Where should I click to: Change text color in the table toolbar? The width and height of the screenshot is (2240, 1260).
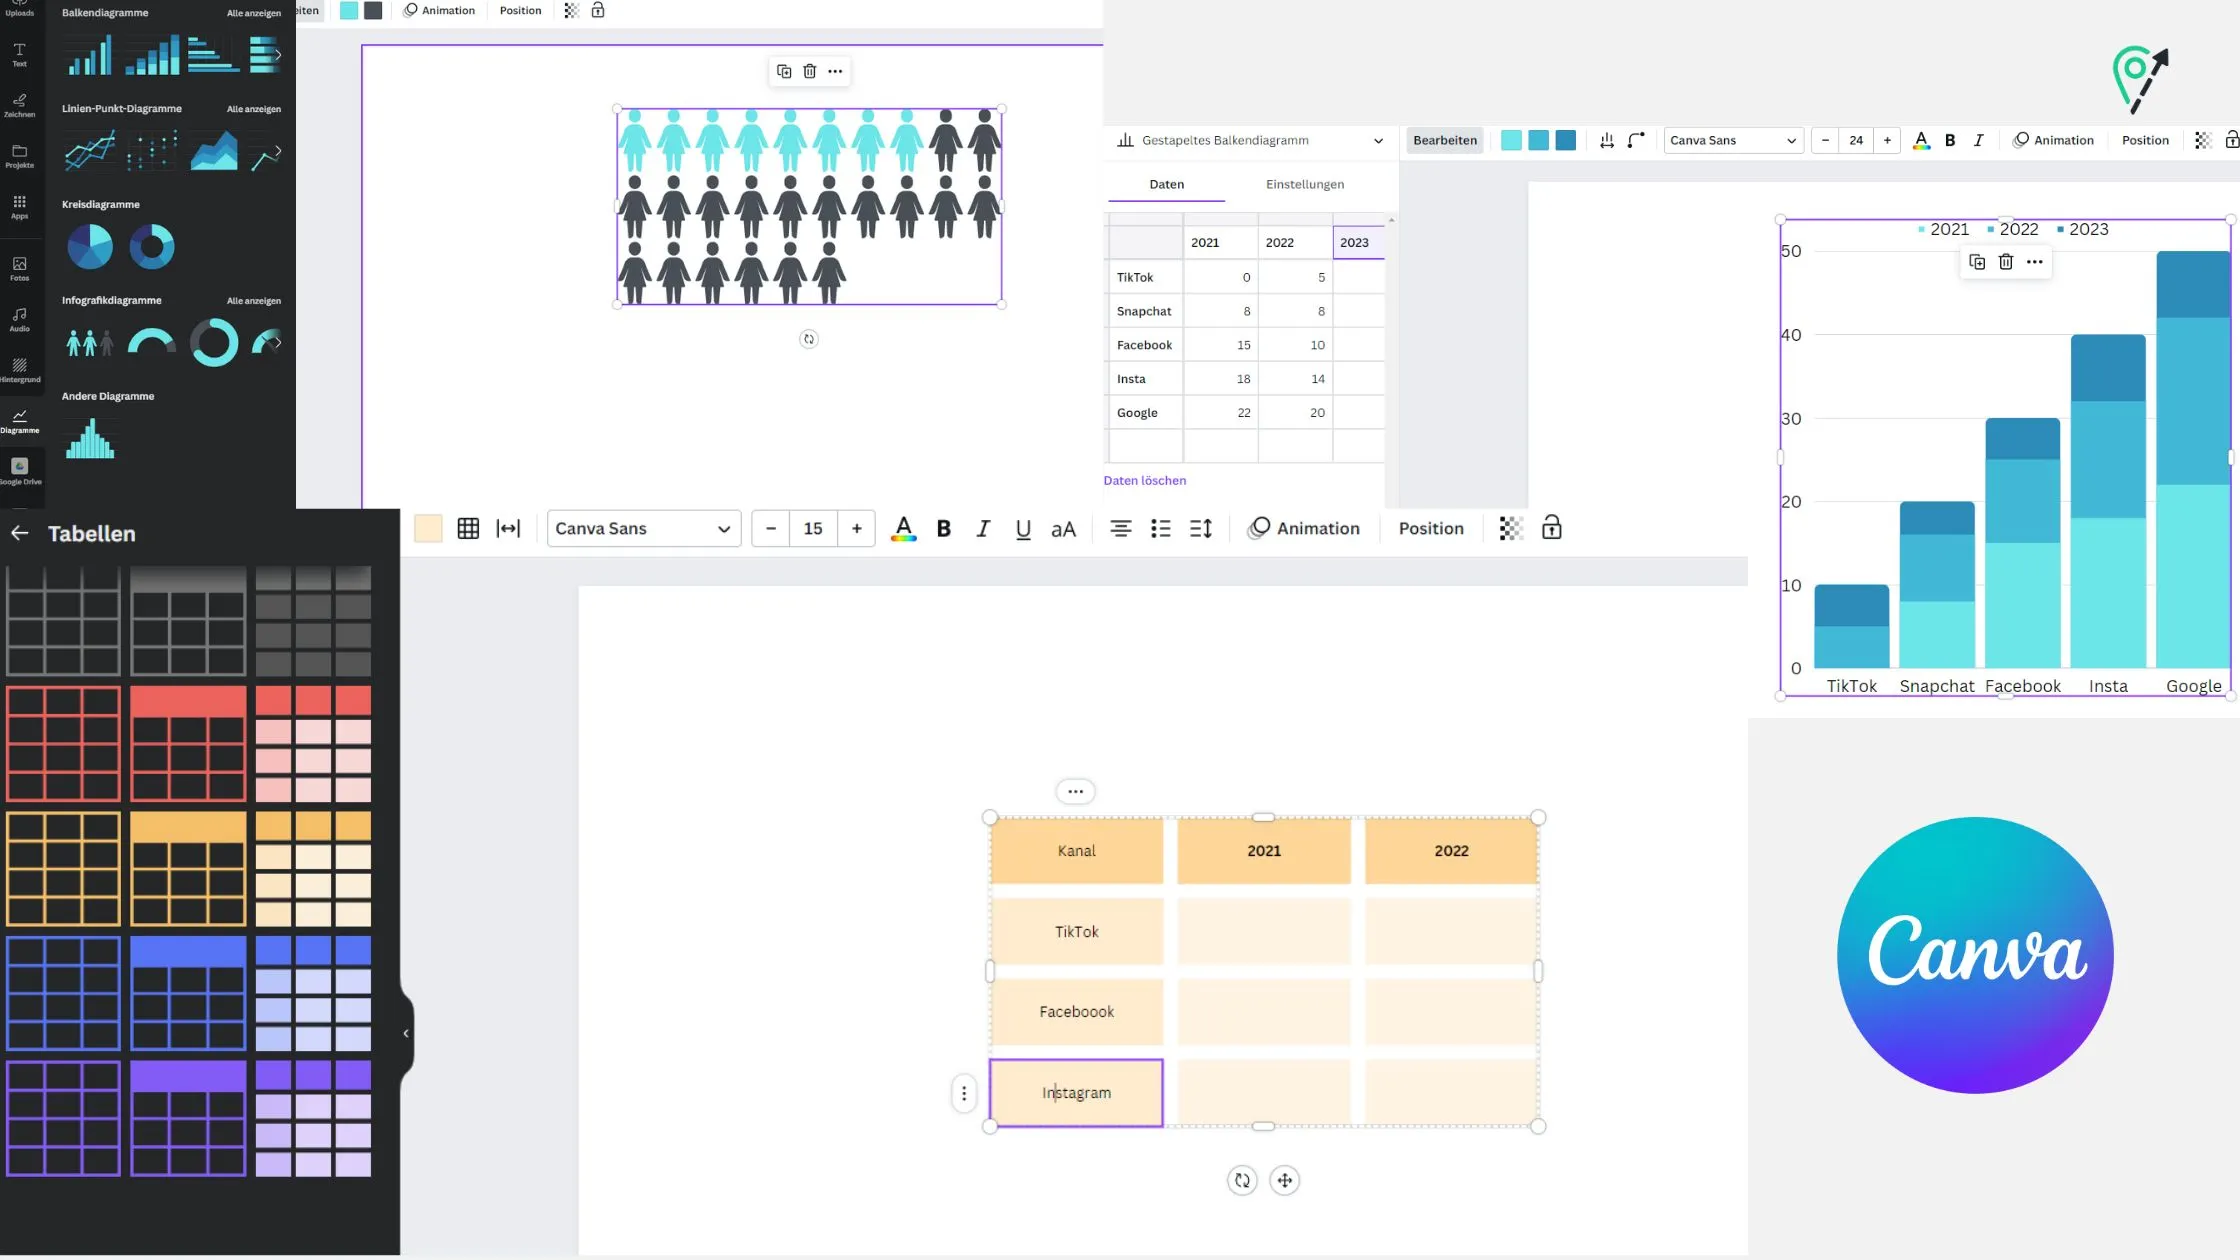pyautogui.click(x=903, y=528)
